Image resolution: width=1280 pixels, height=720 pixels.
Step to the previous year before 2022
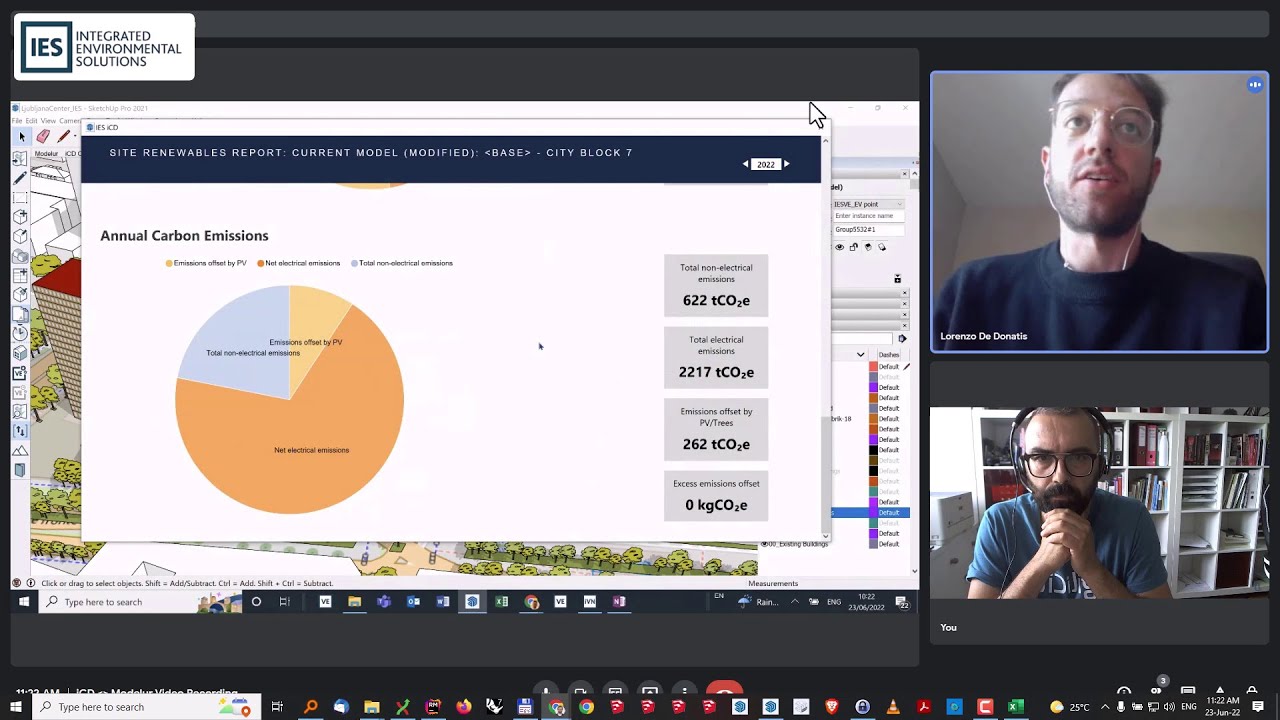tap(745, 164)
